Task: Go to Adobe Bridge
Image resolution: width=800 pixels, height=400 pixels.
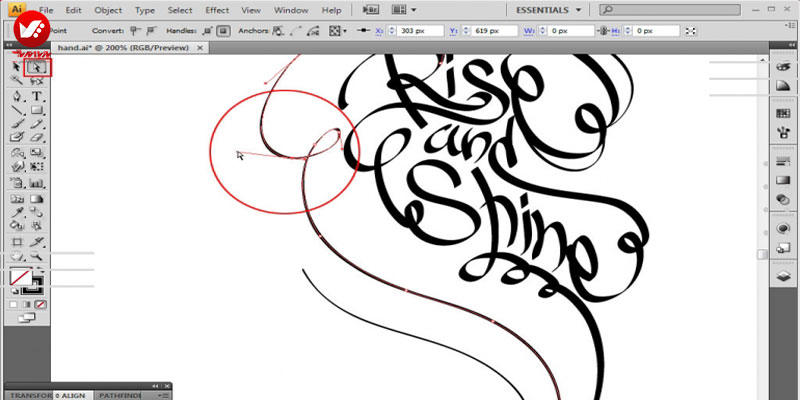Action: click(370, 10)
